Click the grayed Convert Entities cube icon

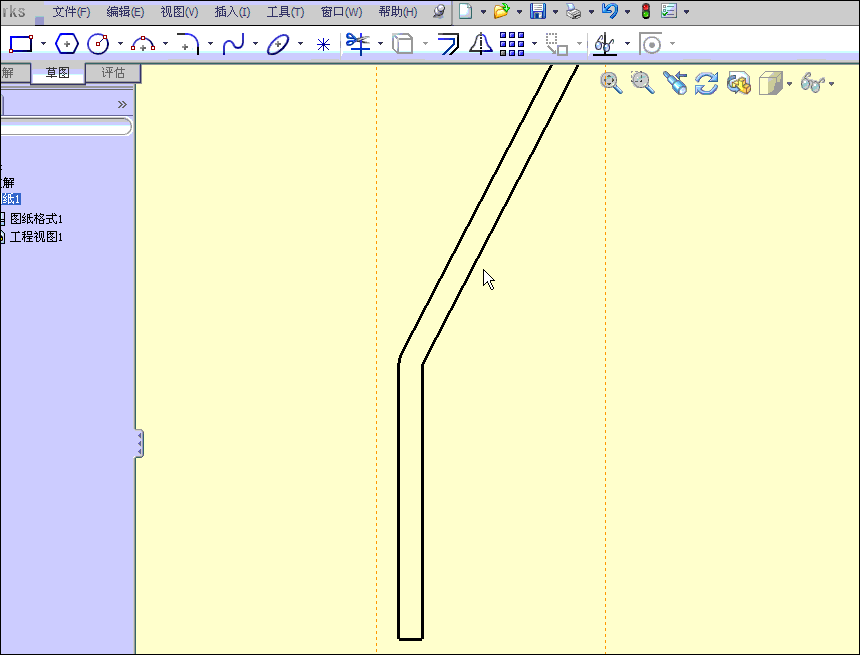pyautogui.click(x=403, y=44)
